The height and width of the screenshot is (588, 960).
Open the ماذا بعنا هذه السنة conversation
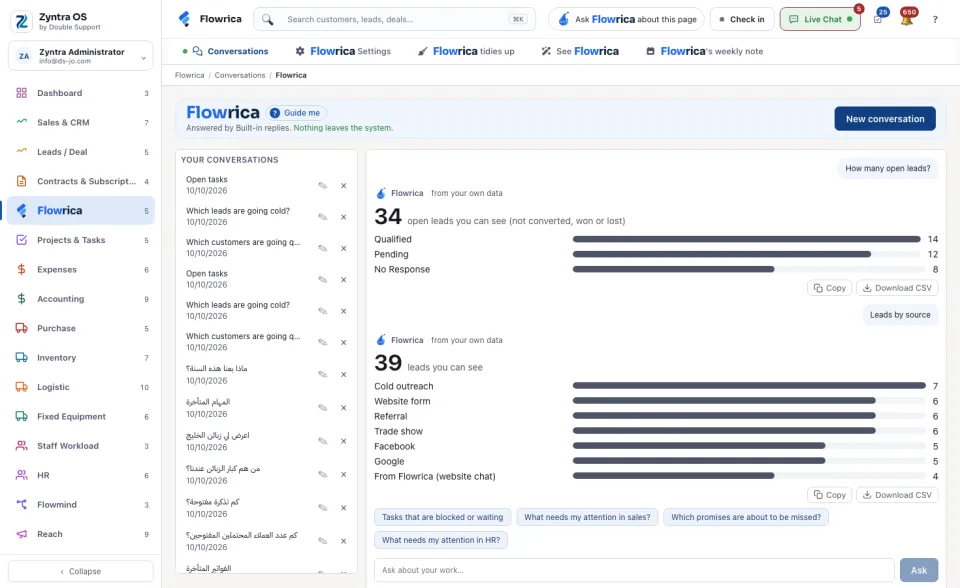coord(217,374)
